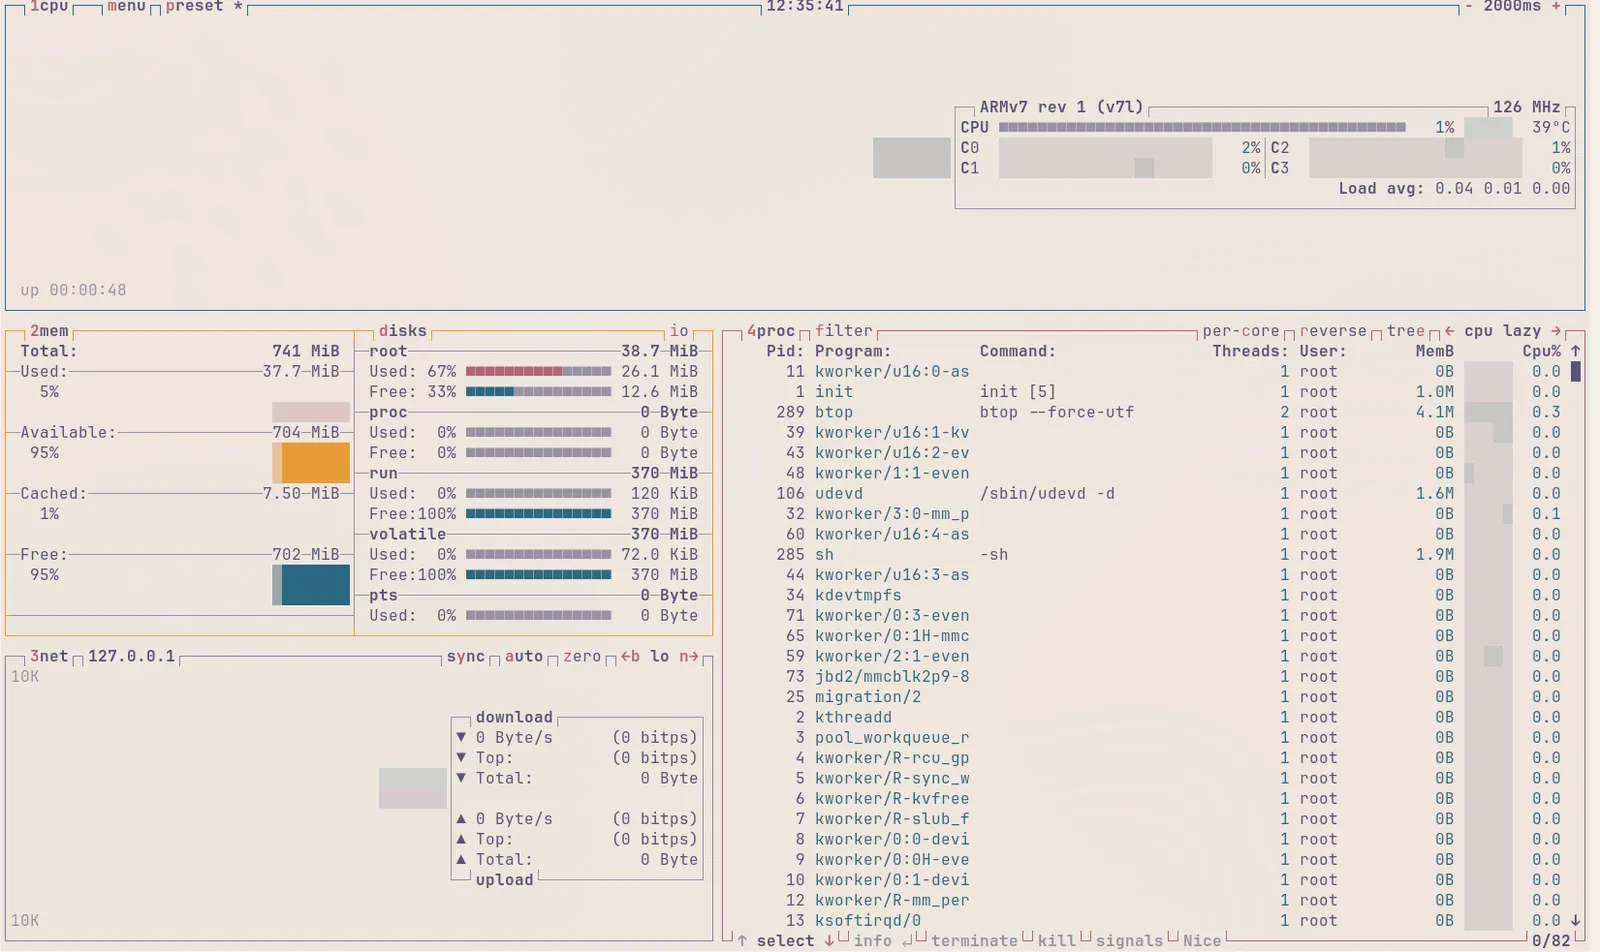The image size is (1600, 952).
Task: Switch to previous network interface with b arrow
Action: click(x=630, y=656)
